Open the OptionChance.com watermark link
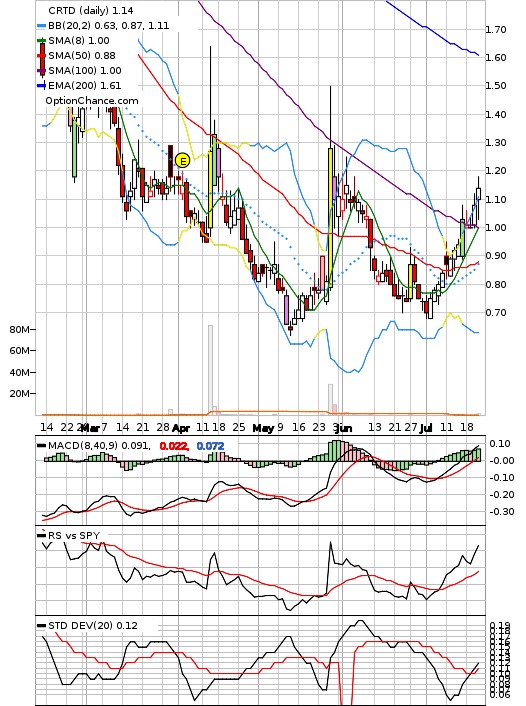Screen dimensions: 526x706 92,100
